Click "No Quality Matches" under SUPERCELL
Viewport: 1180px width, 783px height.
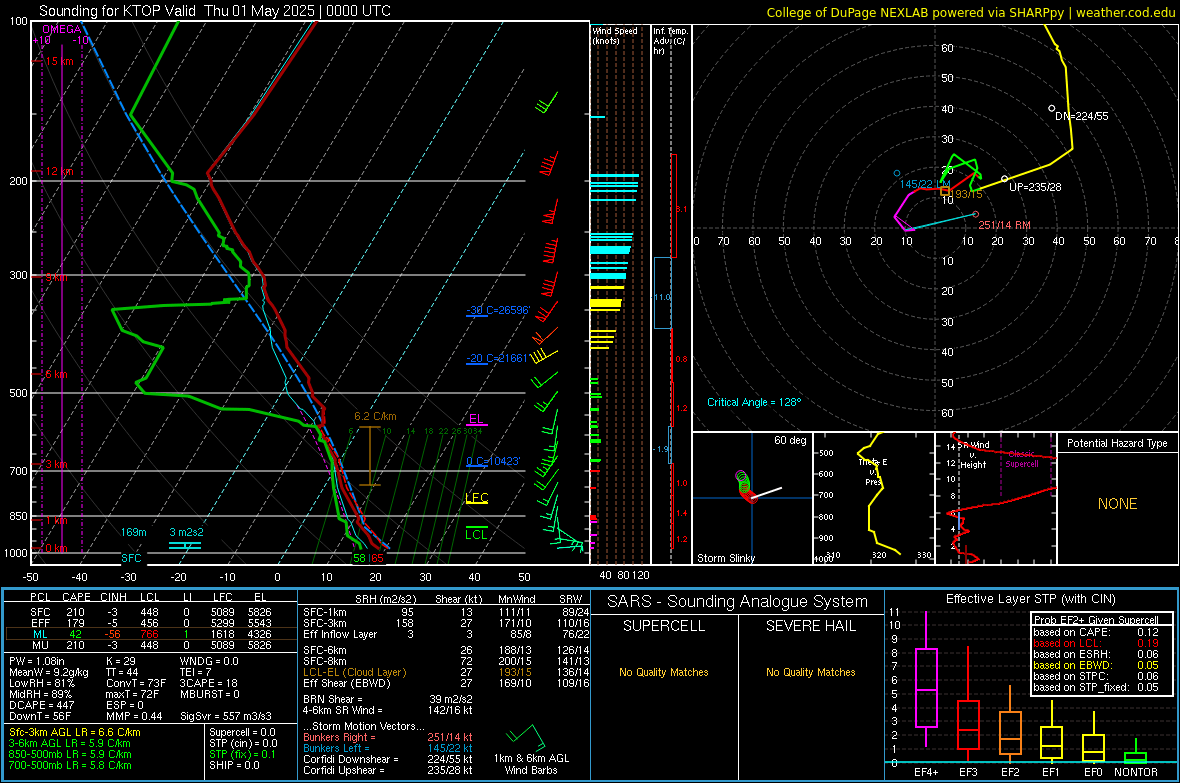(664, 672)
